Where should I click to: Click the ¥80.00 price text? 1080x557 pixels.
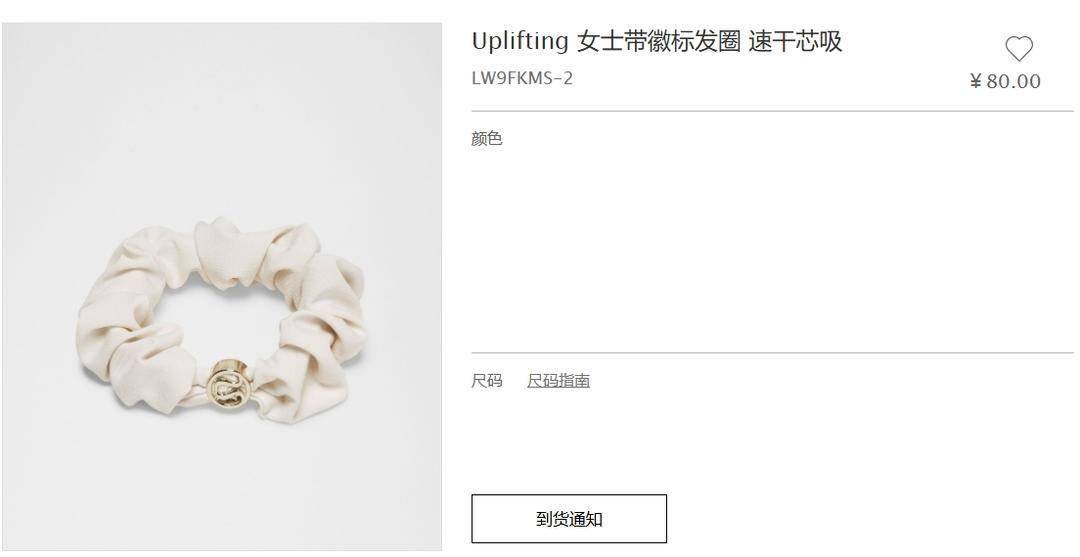[1005, 81]
